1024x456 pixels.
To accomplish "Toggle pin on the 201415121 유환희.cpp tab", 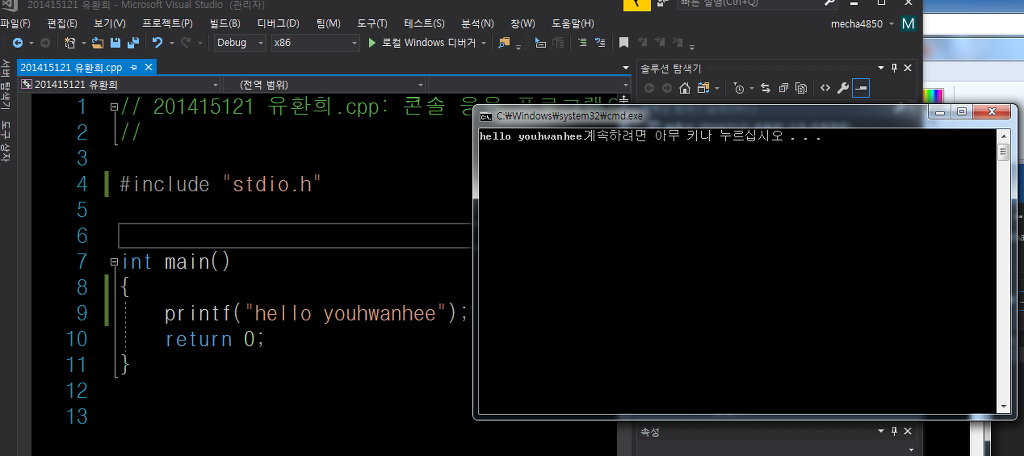I will (133, 67).
